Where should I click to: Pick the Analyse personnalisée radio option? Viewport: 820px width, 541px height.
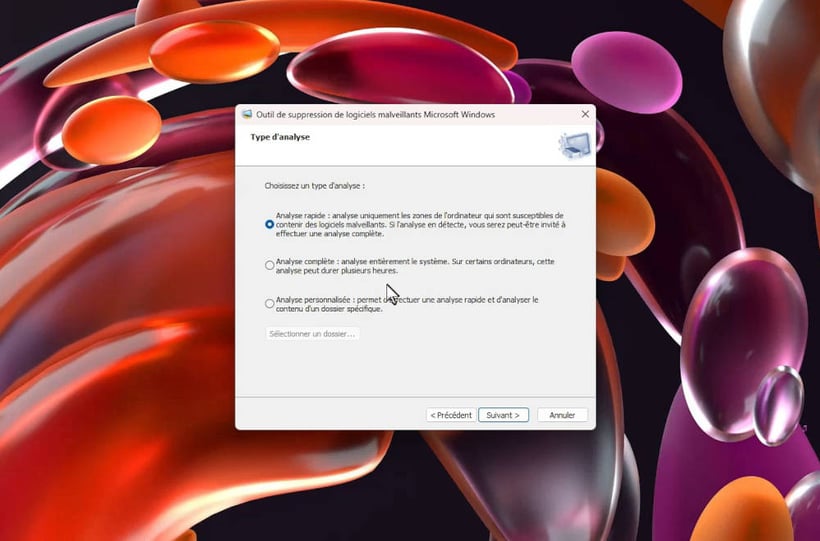[269, 304]
